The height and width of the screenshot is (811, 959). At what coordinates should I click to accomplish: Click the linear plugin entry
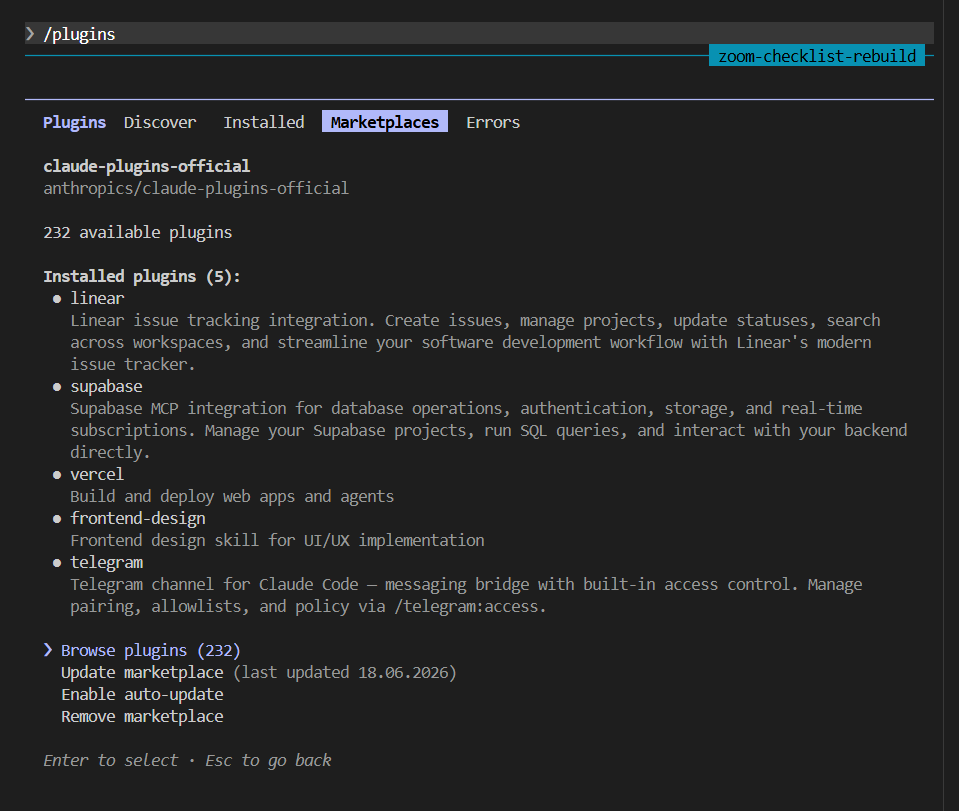(x=97, y=298)
